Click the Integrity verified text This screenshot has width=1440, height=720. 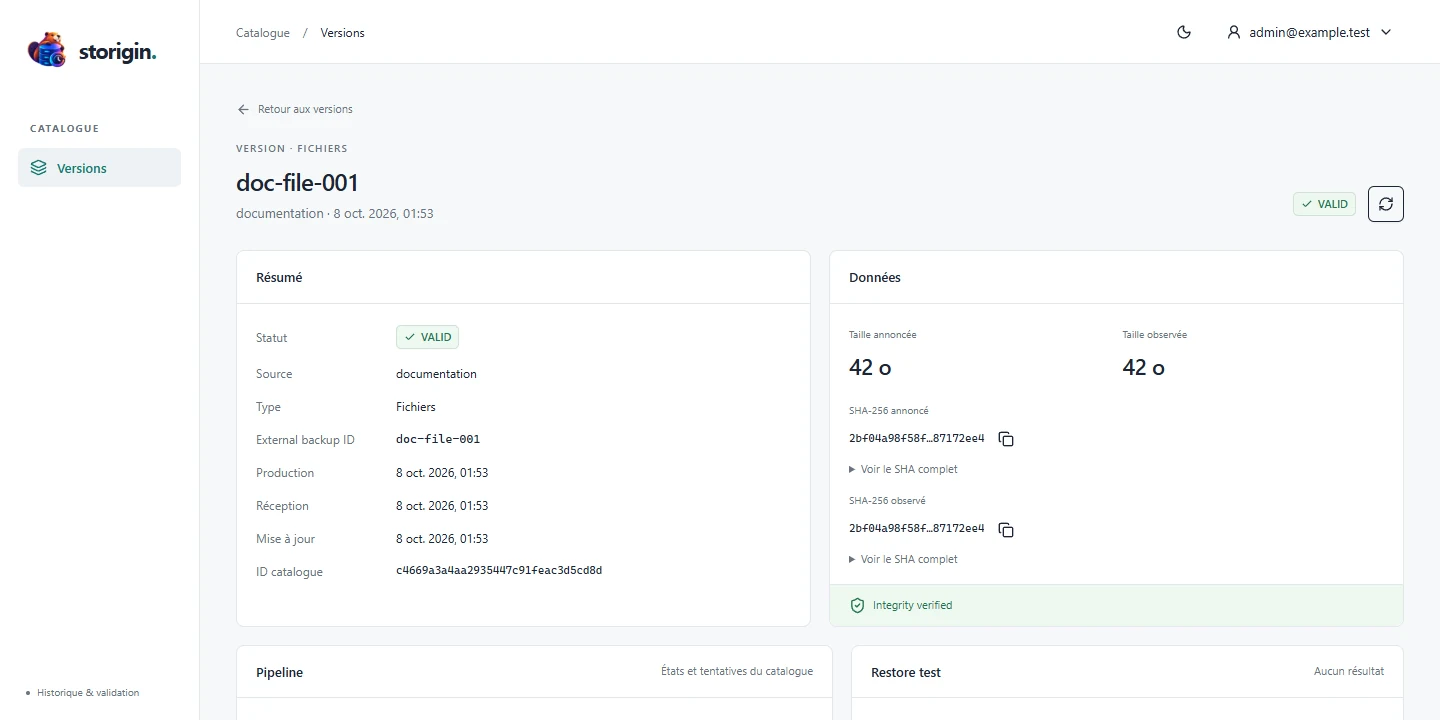(x=912, y=605)
